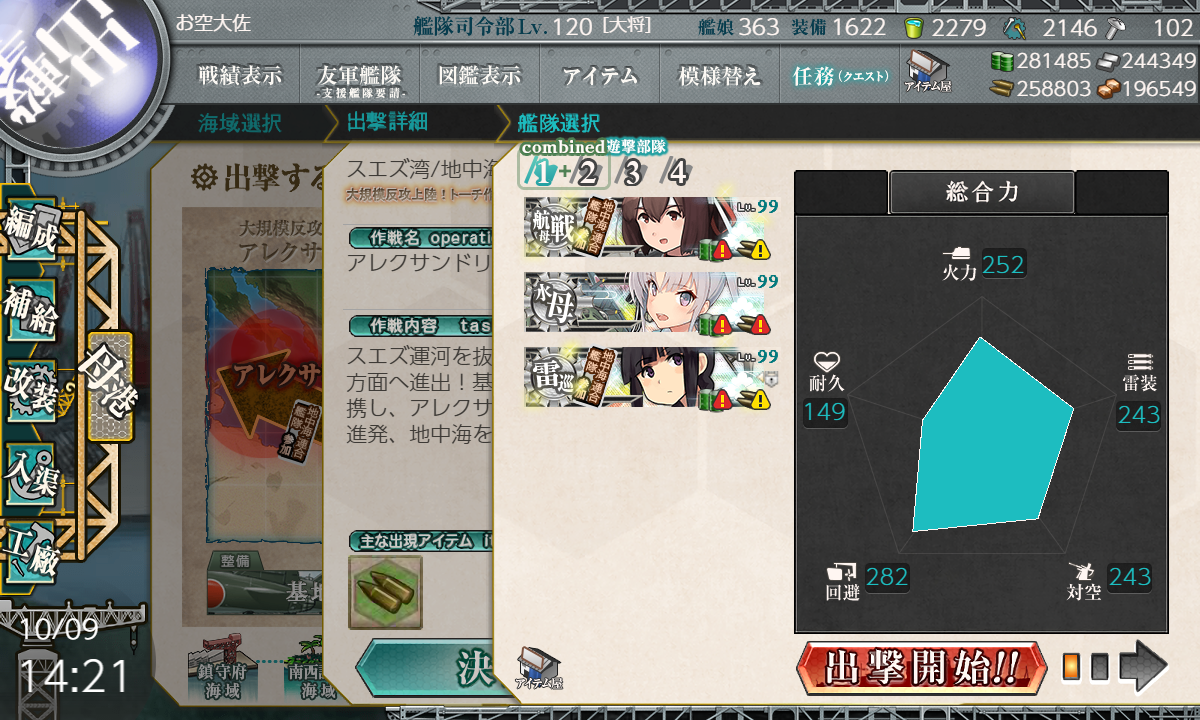Open the 工廠 factory side icon
Screen dimensions: 1200x720
(32, 549)
